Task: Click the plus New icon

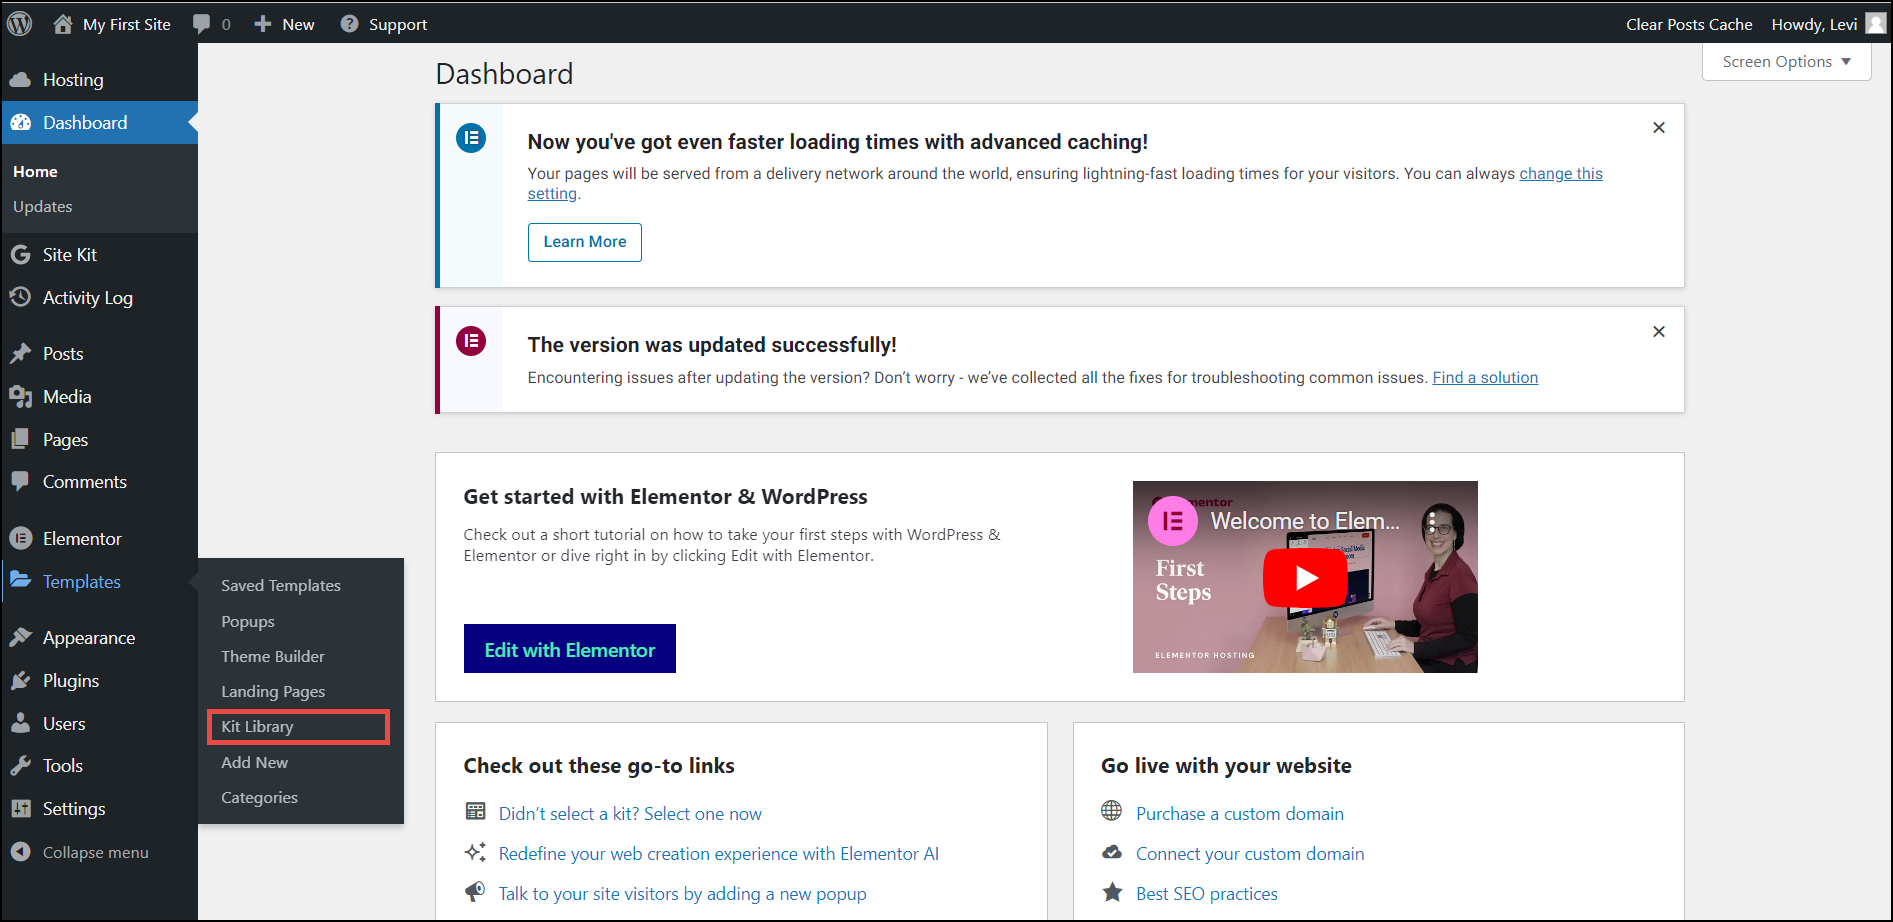Action: 263,24
